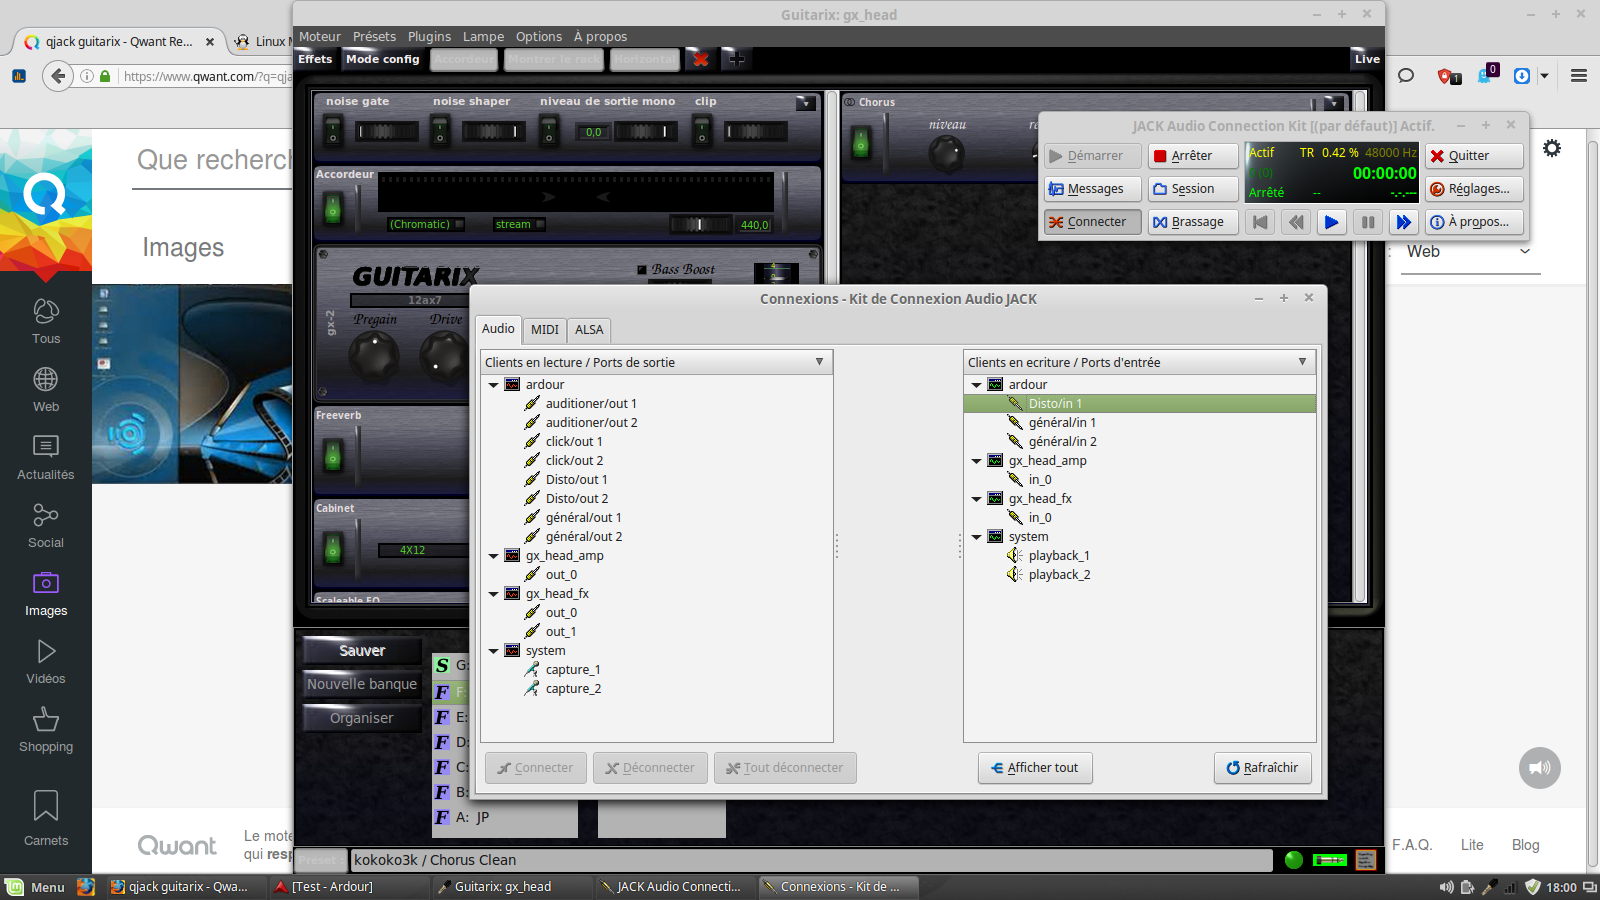1600x900 pixels.
Task: Click the plus icon in Guitarix toolbar
Action: coord(736,59)
